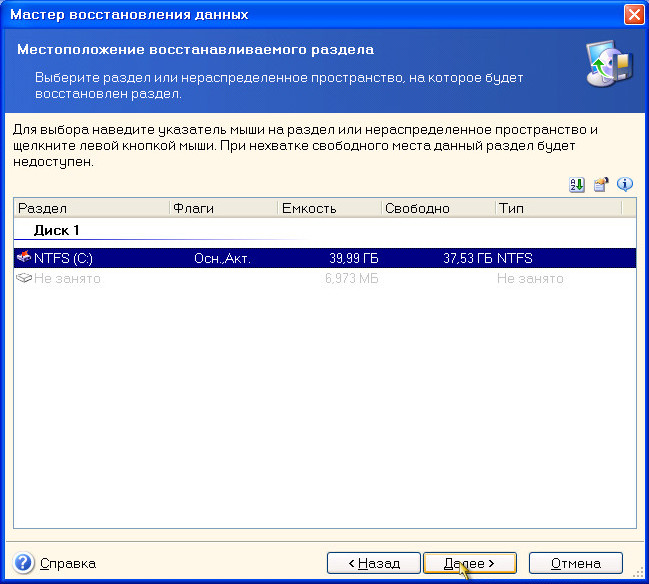The height and width of the screenshot is (584, 649).
Task: Click the sort A-Z toolbar icon
Action: [x=577, y=185]
